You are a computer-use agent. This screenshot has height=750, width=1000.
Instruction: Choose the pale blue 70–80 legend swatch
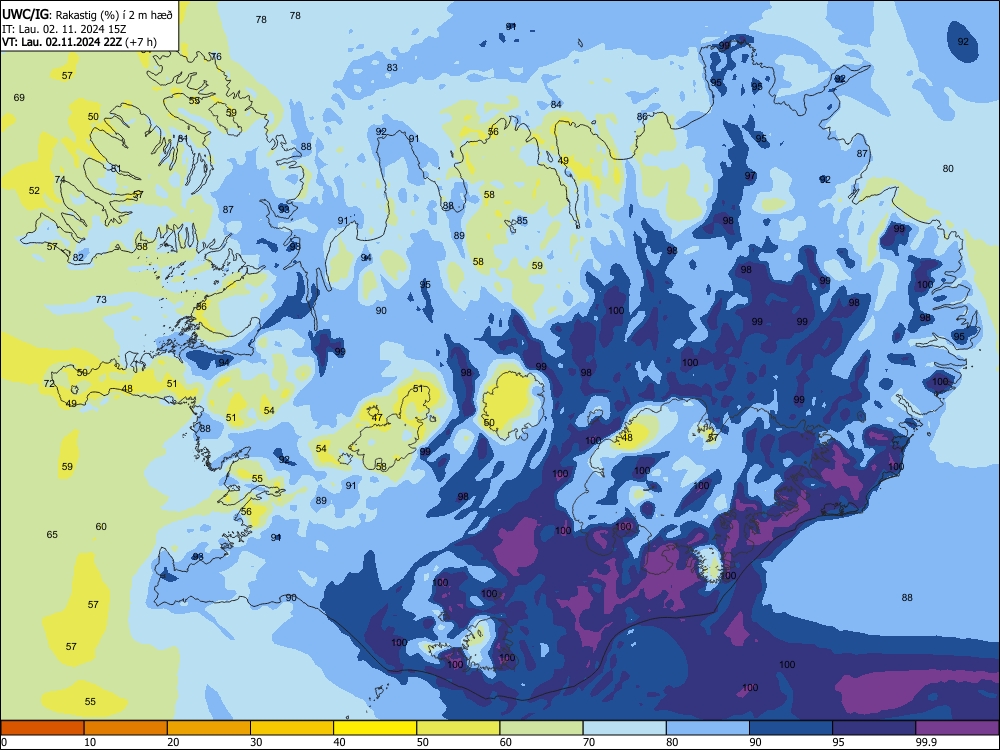pos(624,728)
